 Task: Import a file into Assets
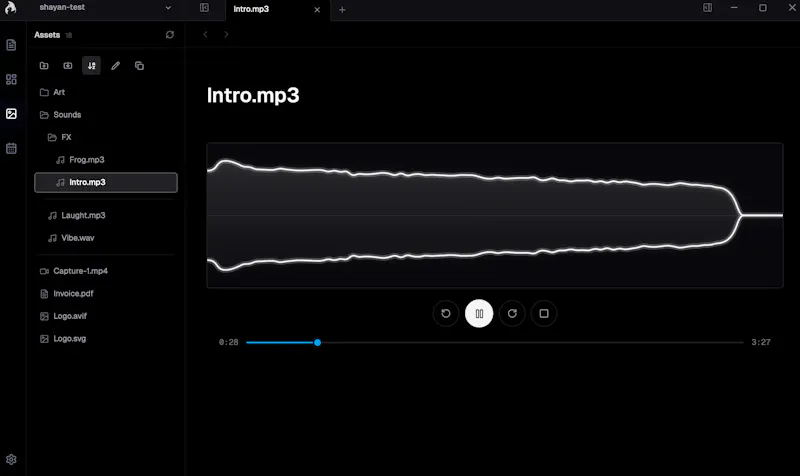(x=67, y=66)
